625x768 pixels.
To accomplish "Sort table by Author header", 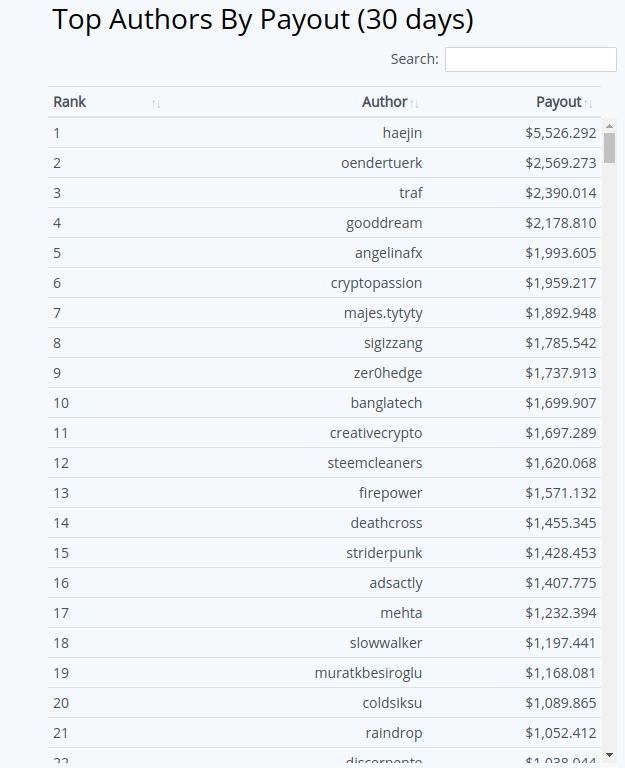I will point(384,102).
